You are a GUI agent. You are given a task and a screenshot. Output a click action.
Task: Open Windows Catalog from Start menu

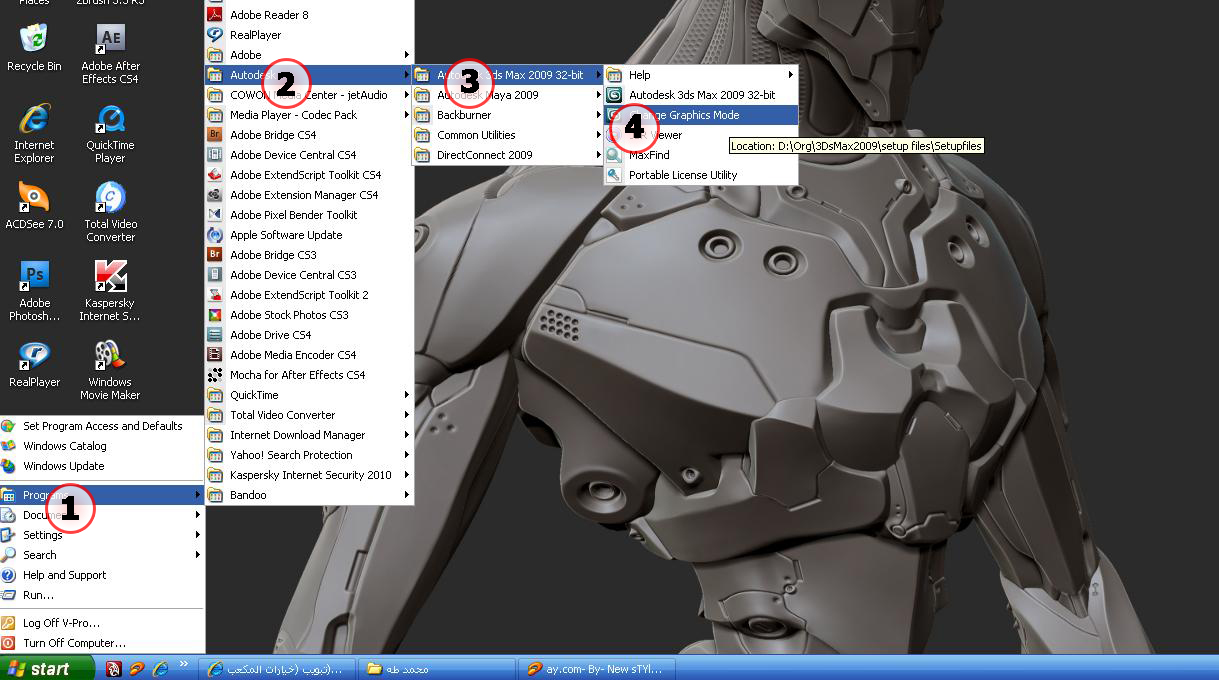coord(102,446)
